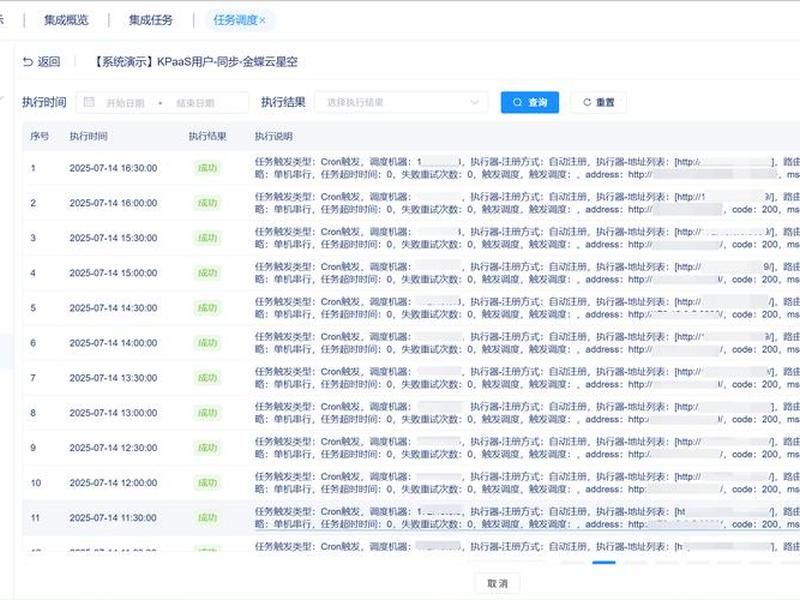Click the page title 【系统演示】KPaaS用户-同步-金蝶云星空
This screenshot has height=600, width=800.
point(195,62)
